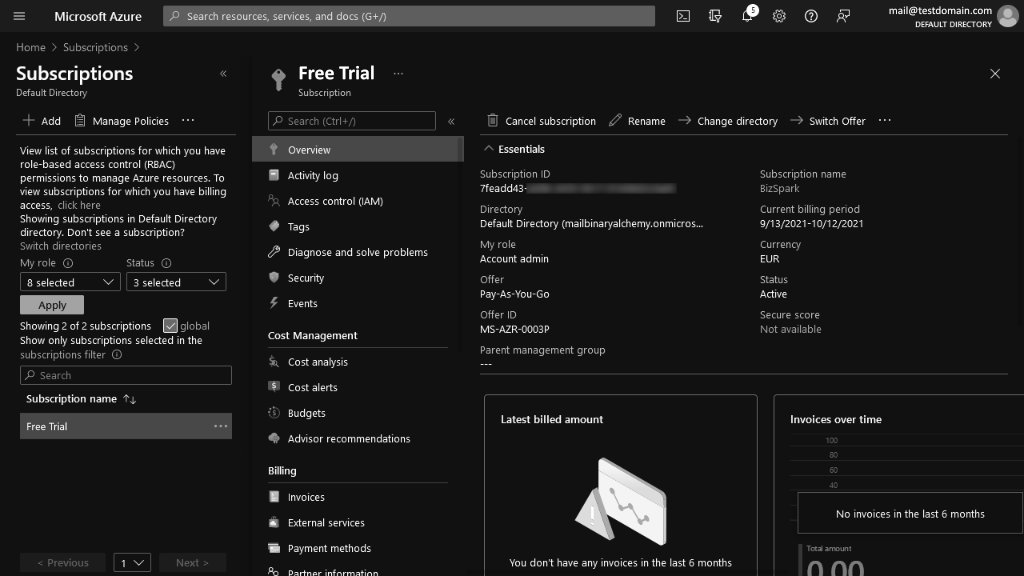
Task: Click the My role info icon
Action: tap(68, 263)
